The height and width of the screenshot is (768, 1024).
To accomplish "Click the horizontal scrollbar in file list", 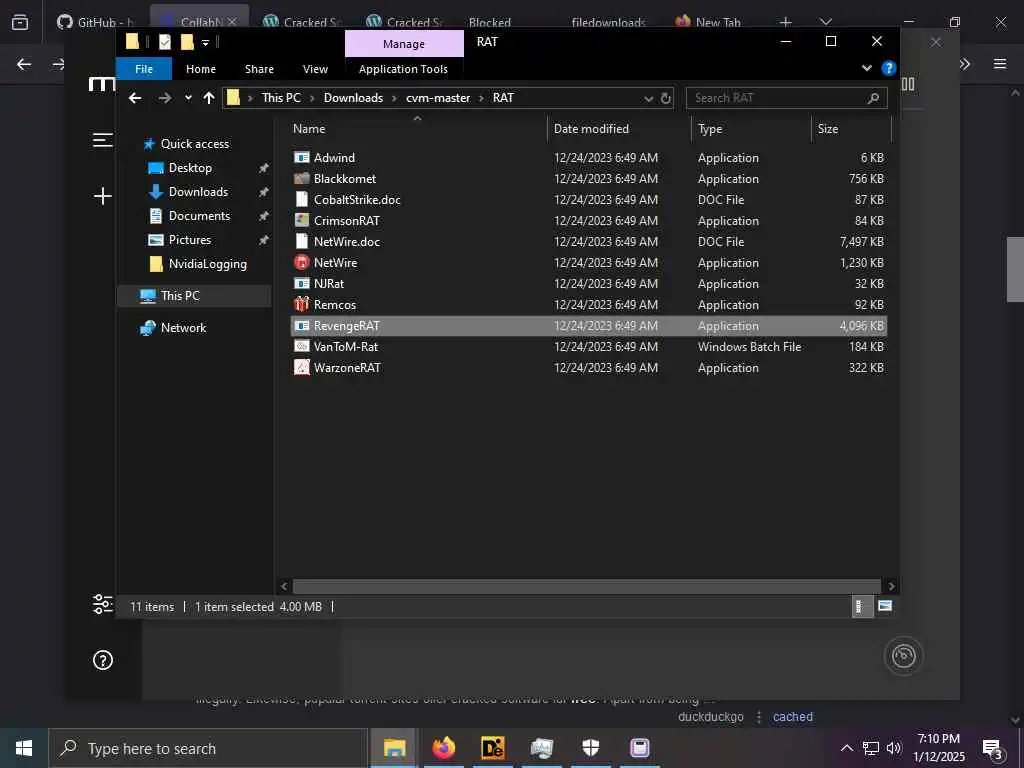I will [586, 586].
